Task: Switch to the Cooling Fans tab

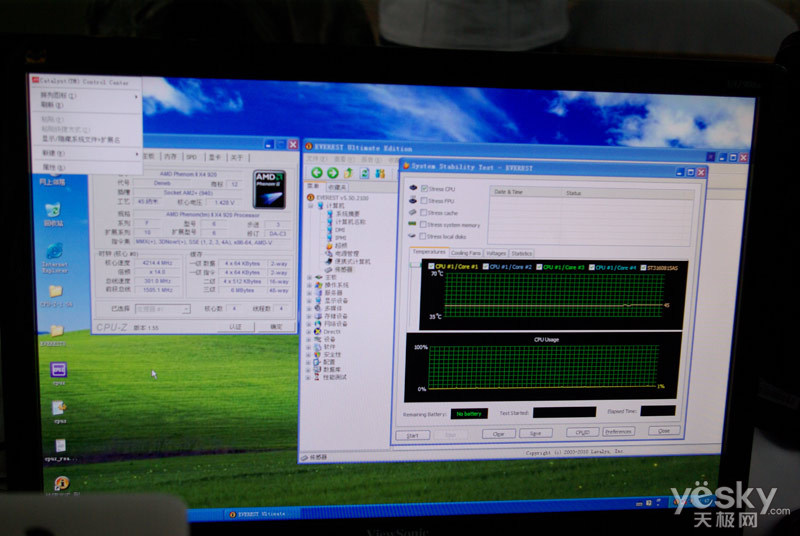Action: [466, 253]
